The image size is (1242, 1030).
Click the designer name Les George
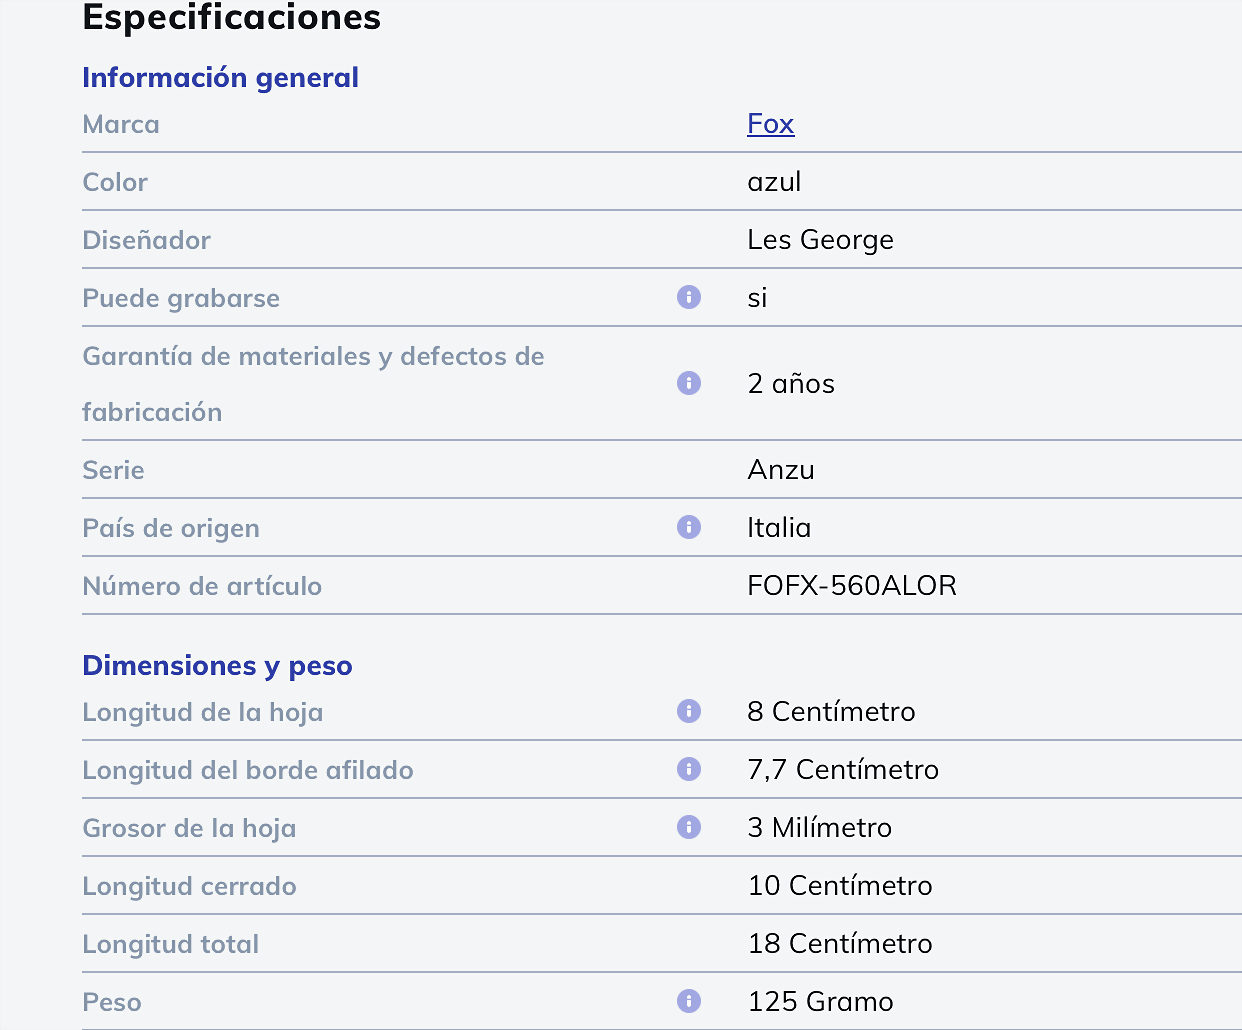[821, 240]
